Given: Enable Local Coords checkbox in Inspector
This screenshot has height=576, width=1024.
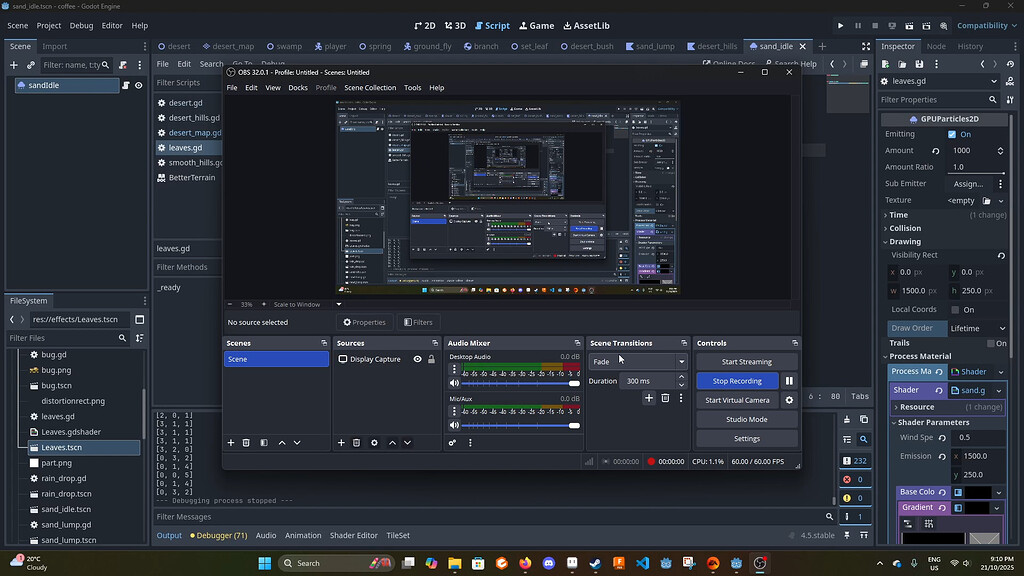Looking at the screenshot, I should tap(955, 310).
